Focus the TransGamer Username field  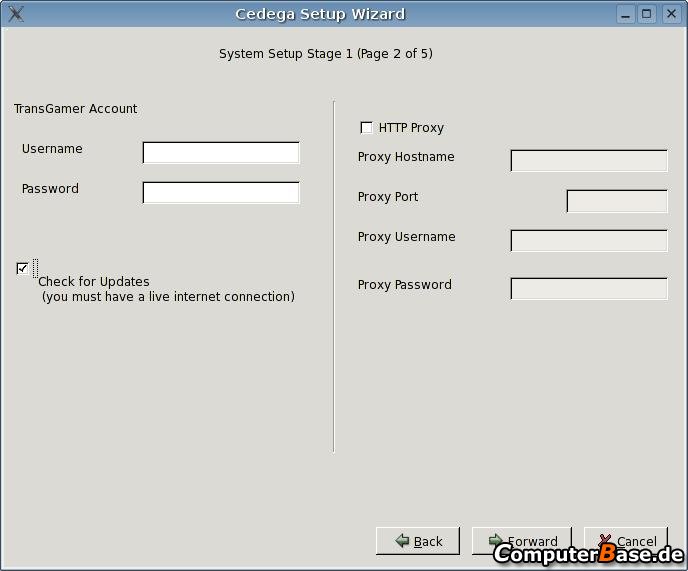[221, 153]
